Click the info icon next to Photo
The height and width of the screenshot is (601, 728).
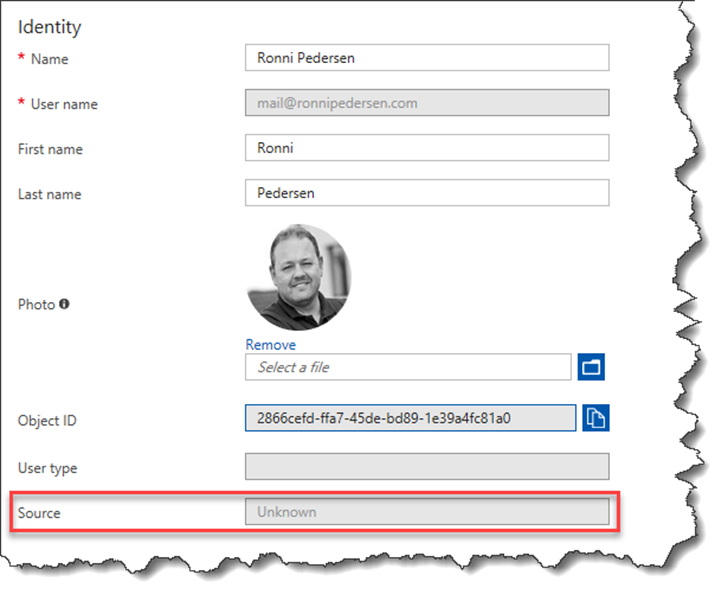pyautogui.click(x=64, y=304)
